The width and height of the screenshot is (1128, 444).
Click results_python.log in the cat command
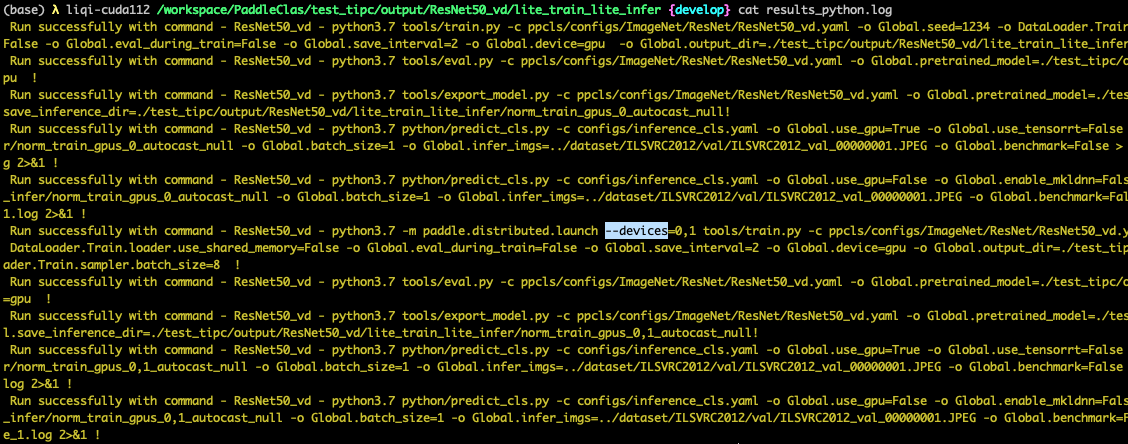[x=829, y=9]
